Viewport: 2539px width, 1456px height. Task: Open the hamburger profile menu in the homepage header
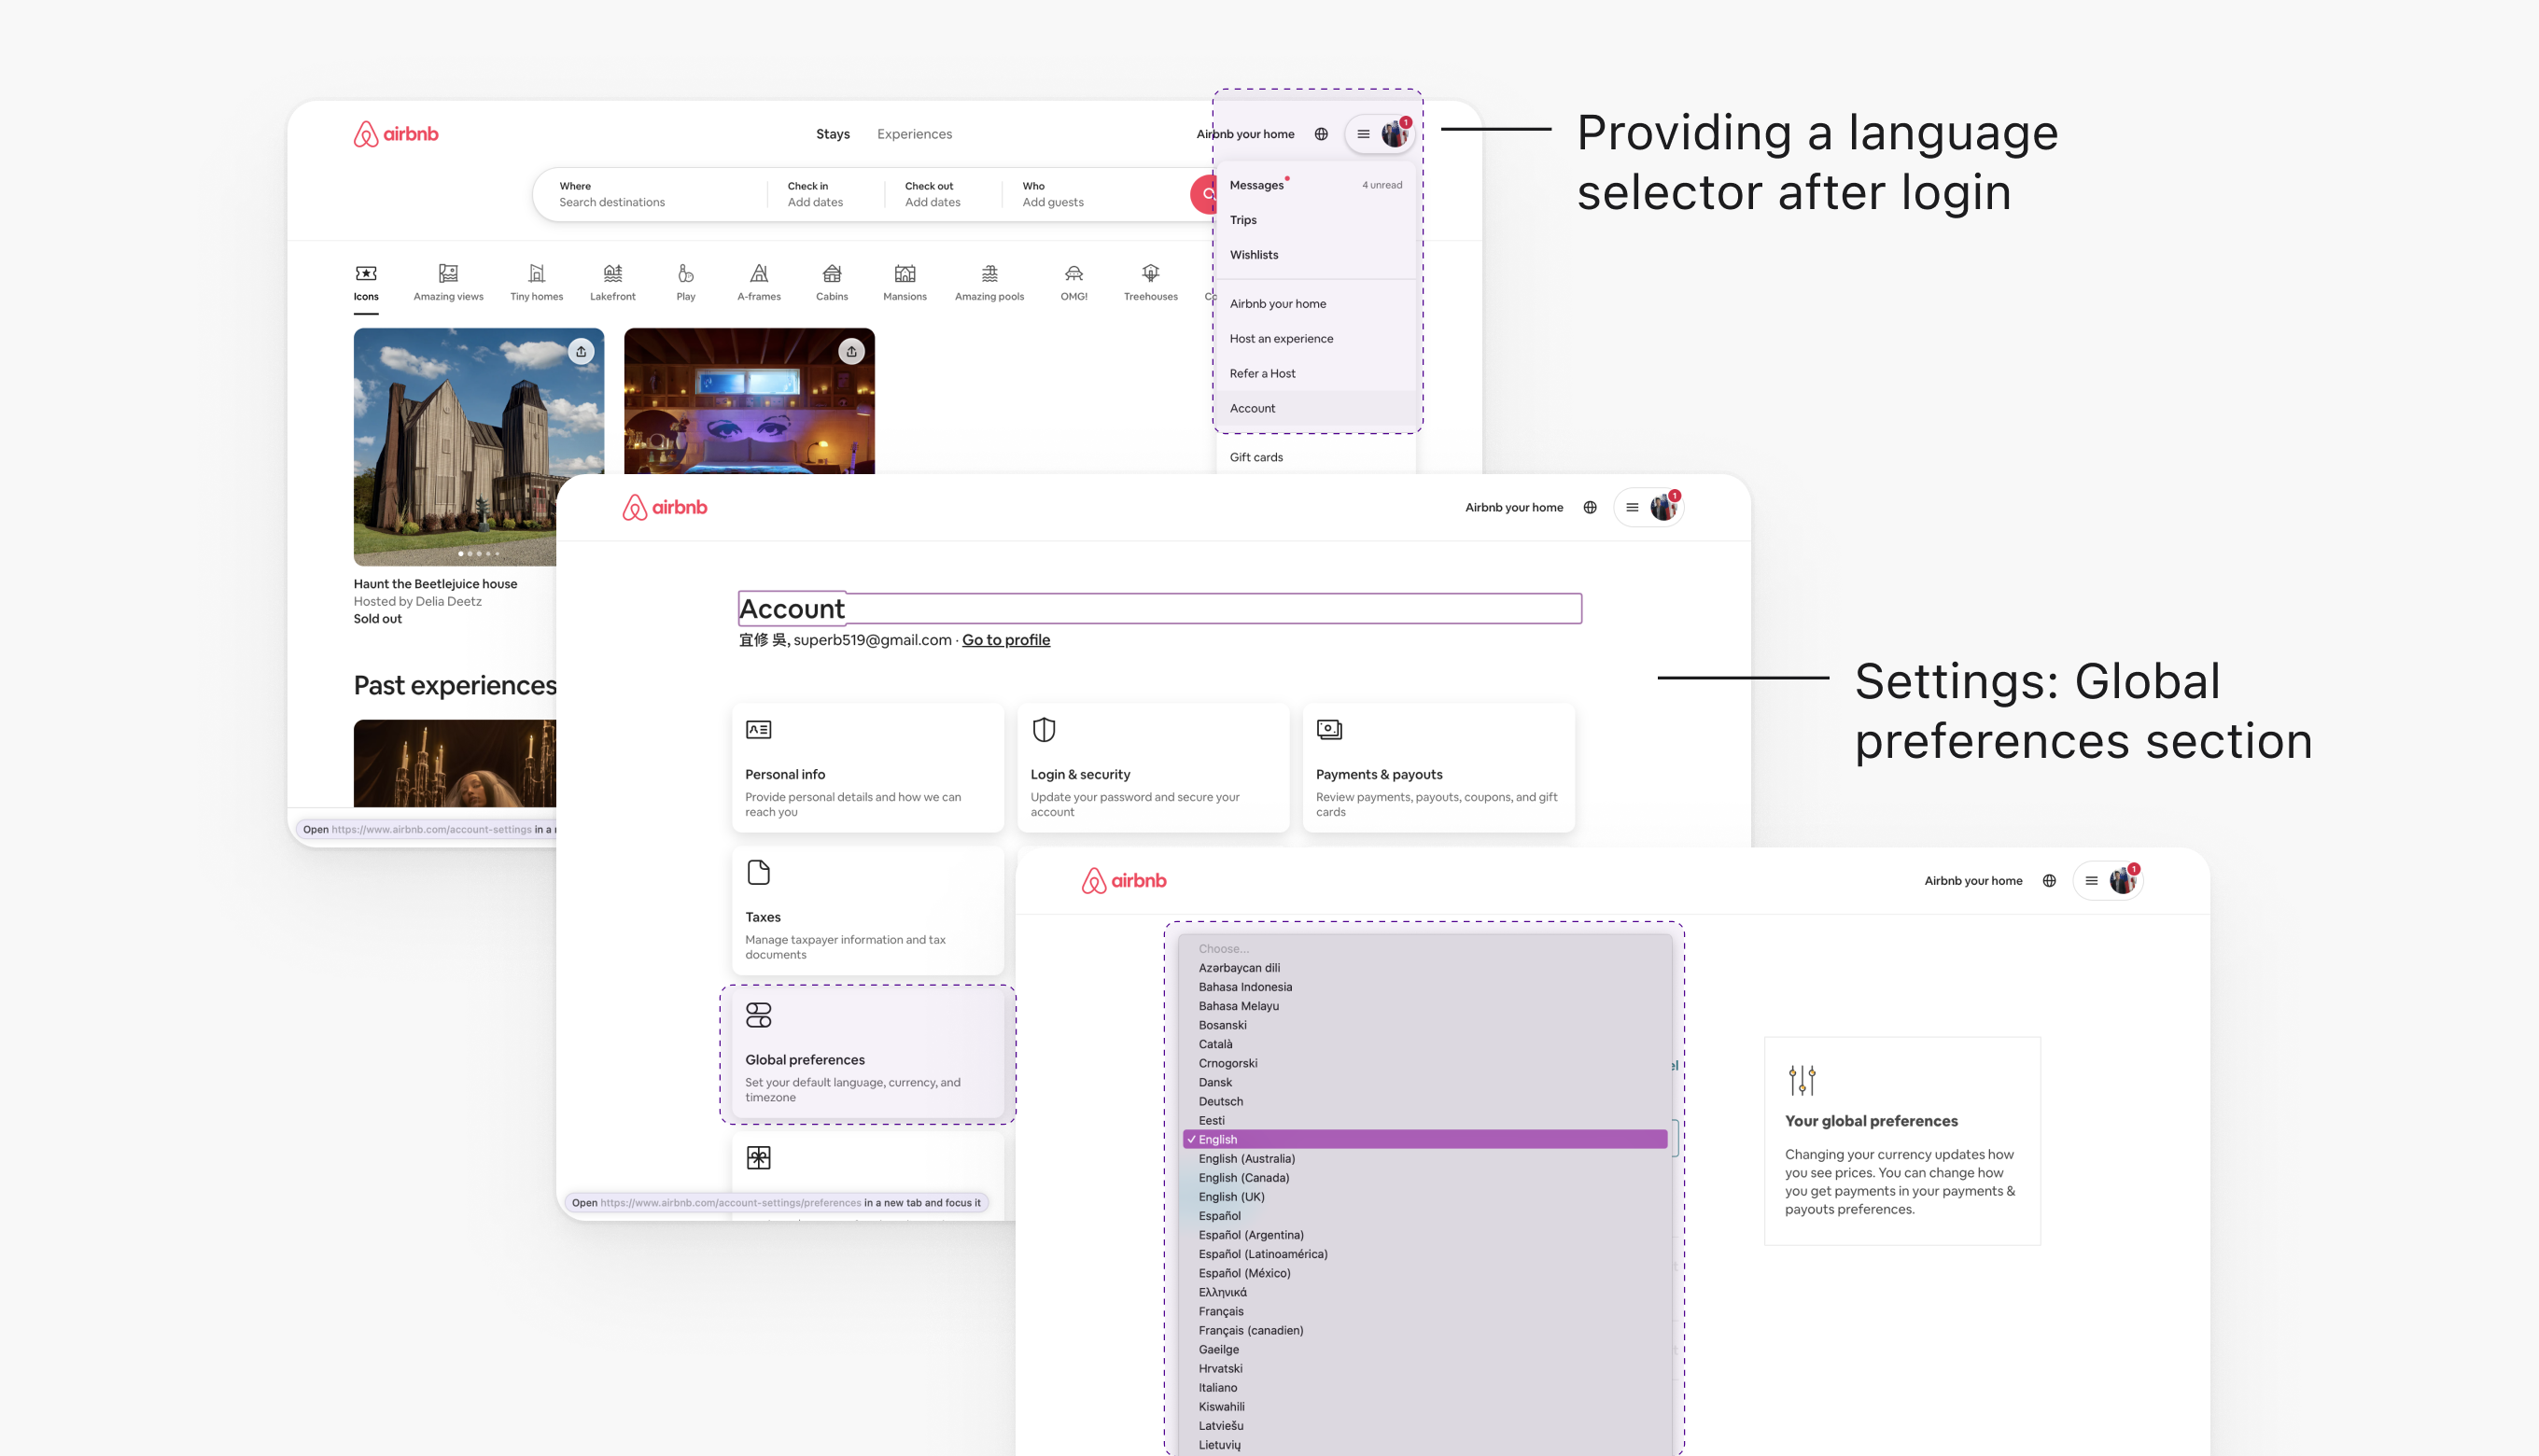tap(1363, 134)
